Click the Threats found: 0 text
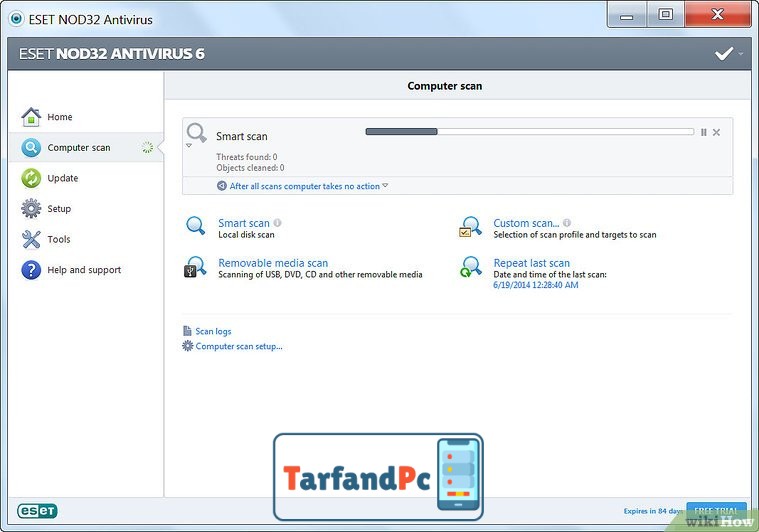This screenshot has width=759, height=532. pos(246,157)
